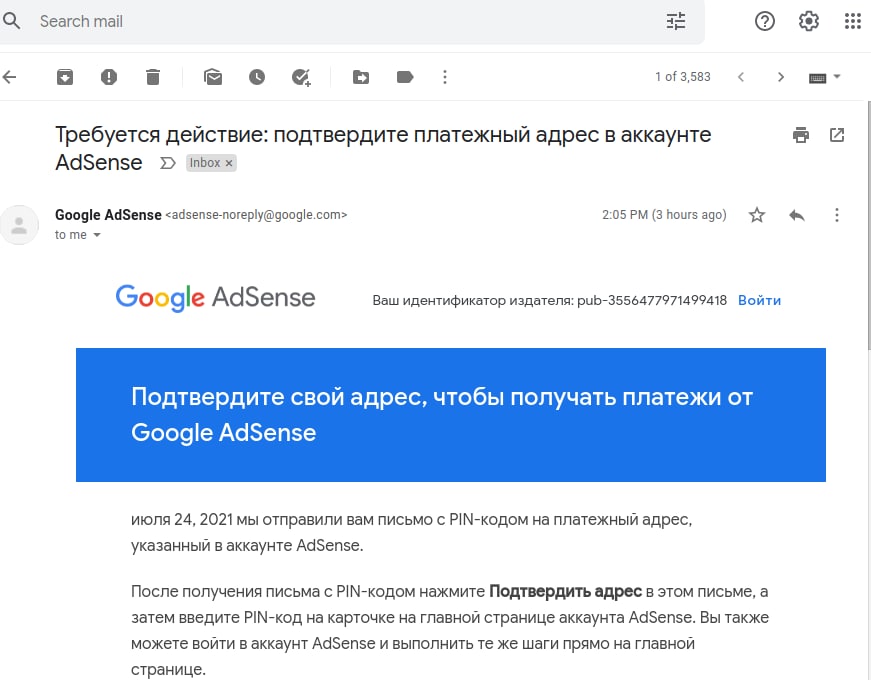Archive this email
Viewport: 871px width, 680px height.
pyautogui.click(x=65, y=77)
